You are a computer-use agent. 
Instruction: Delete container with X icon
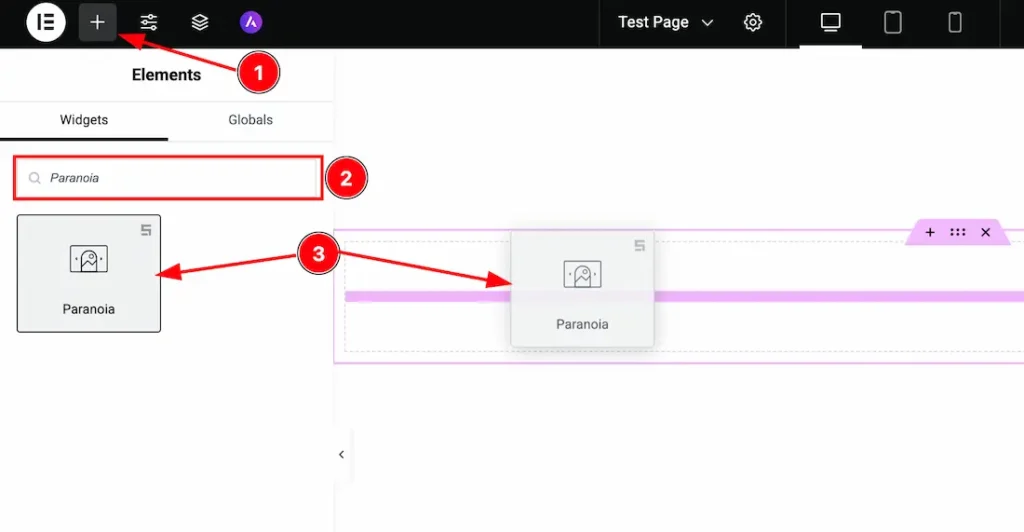(985, 232)
